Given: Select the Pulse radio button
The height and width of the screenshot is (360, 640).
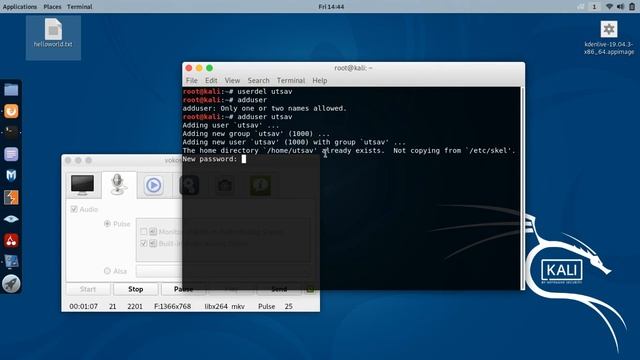Looking at the screenshot, I should [107, 224].
